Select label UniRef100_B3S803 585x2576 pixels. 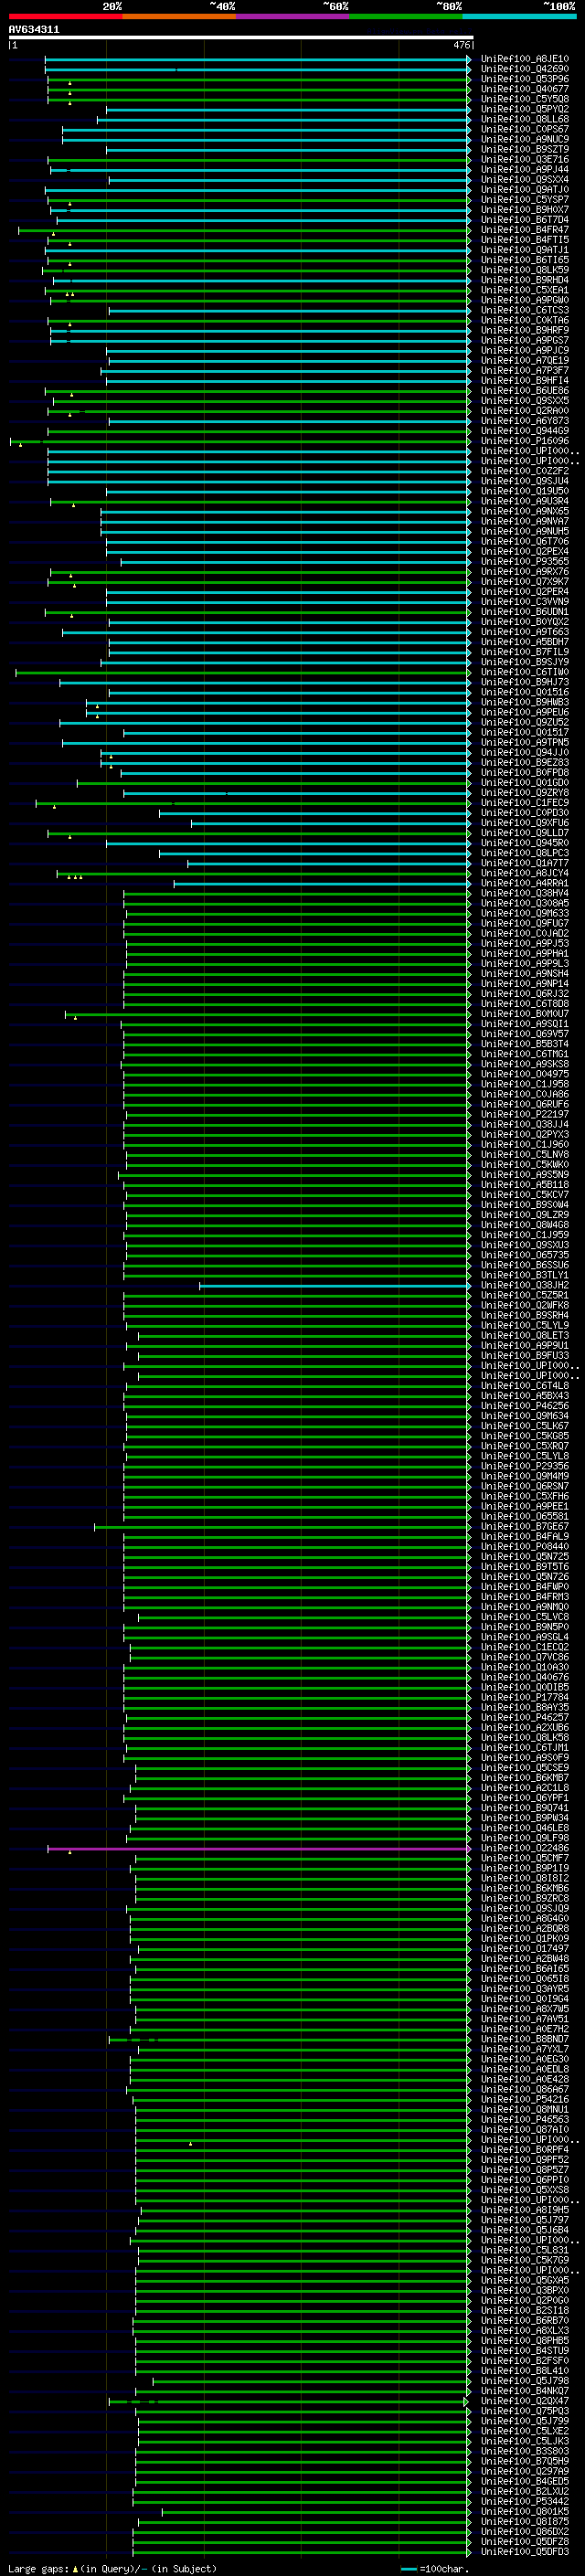(x=525, y=2452)
